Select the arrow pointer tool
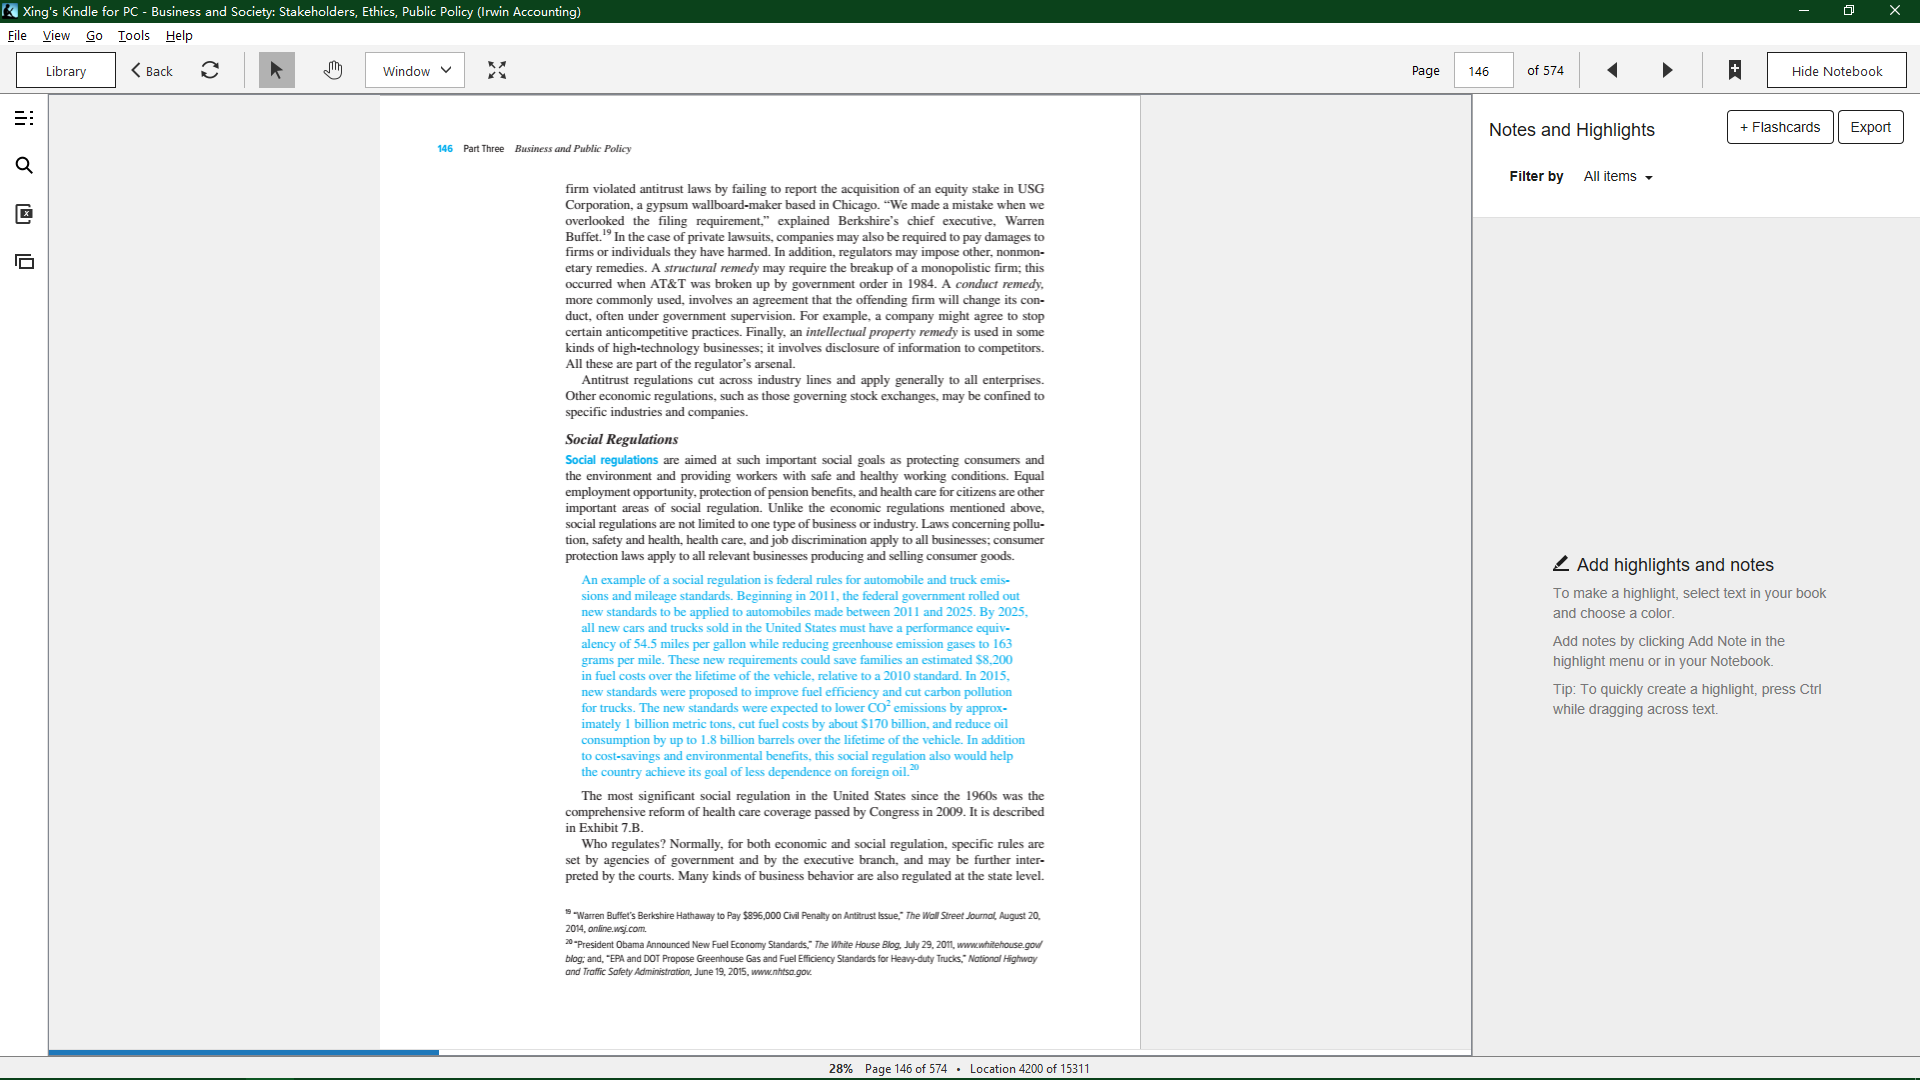The height and width of the screenshot is (1080, 1920). 277,70
